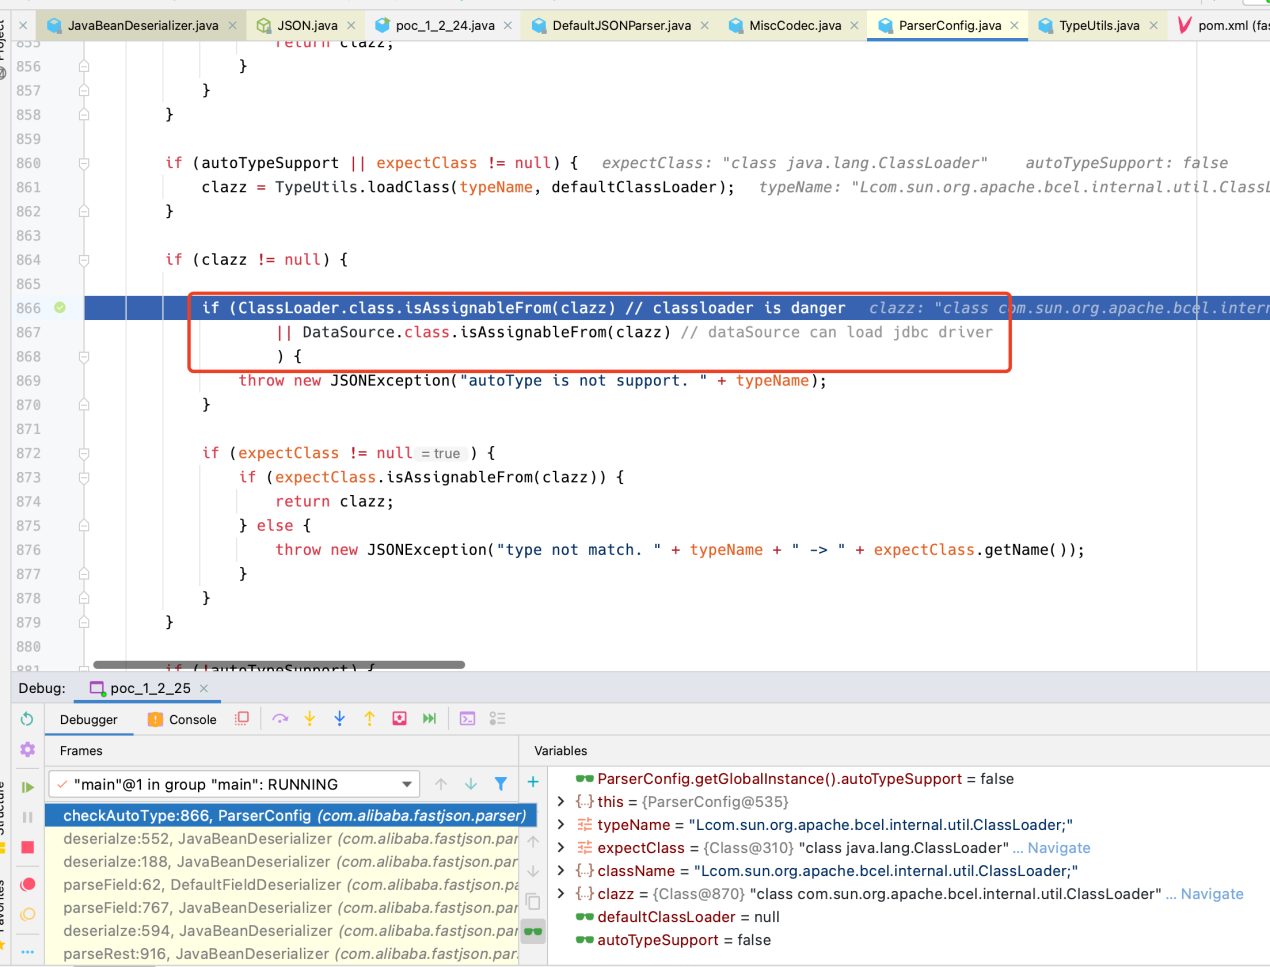
Task: Open the Debugger tab
Action: pyautogui.click(x=89, y=720)
